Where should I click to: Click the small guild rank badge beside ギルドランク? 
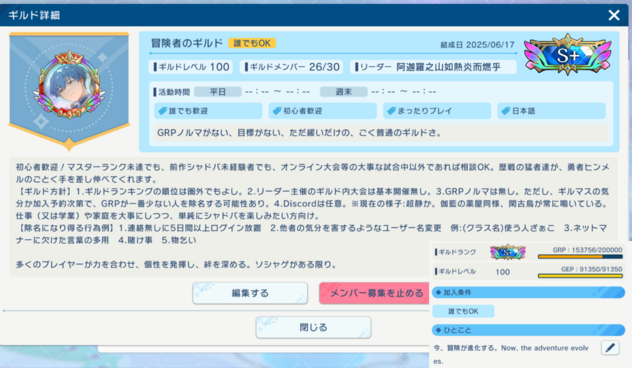507,252
